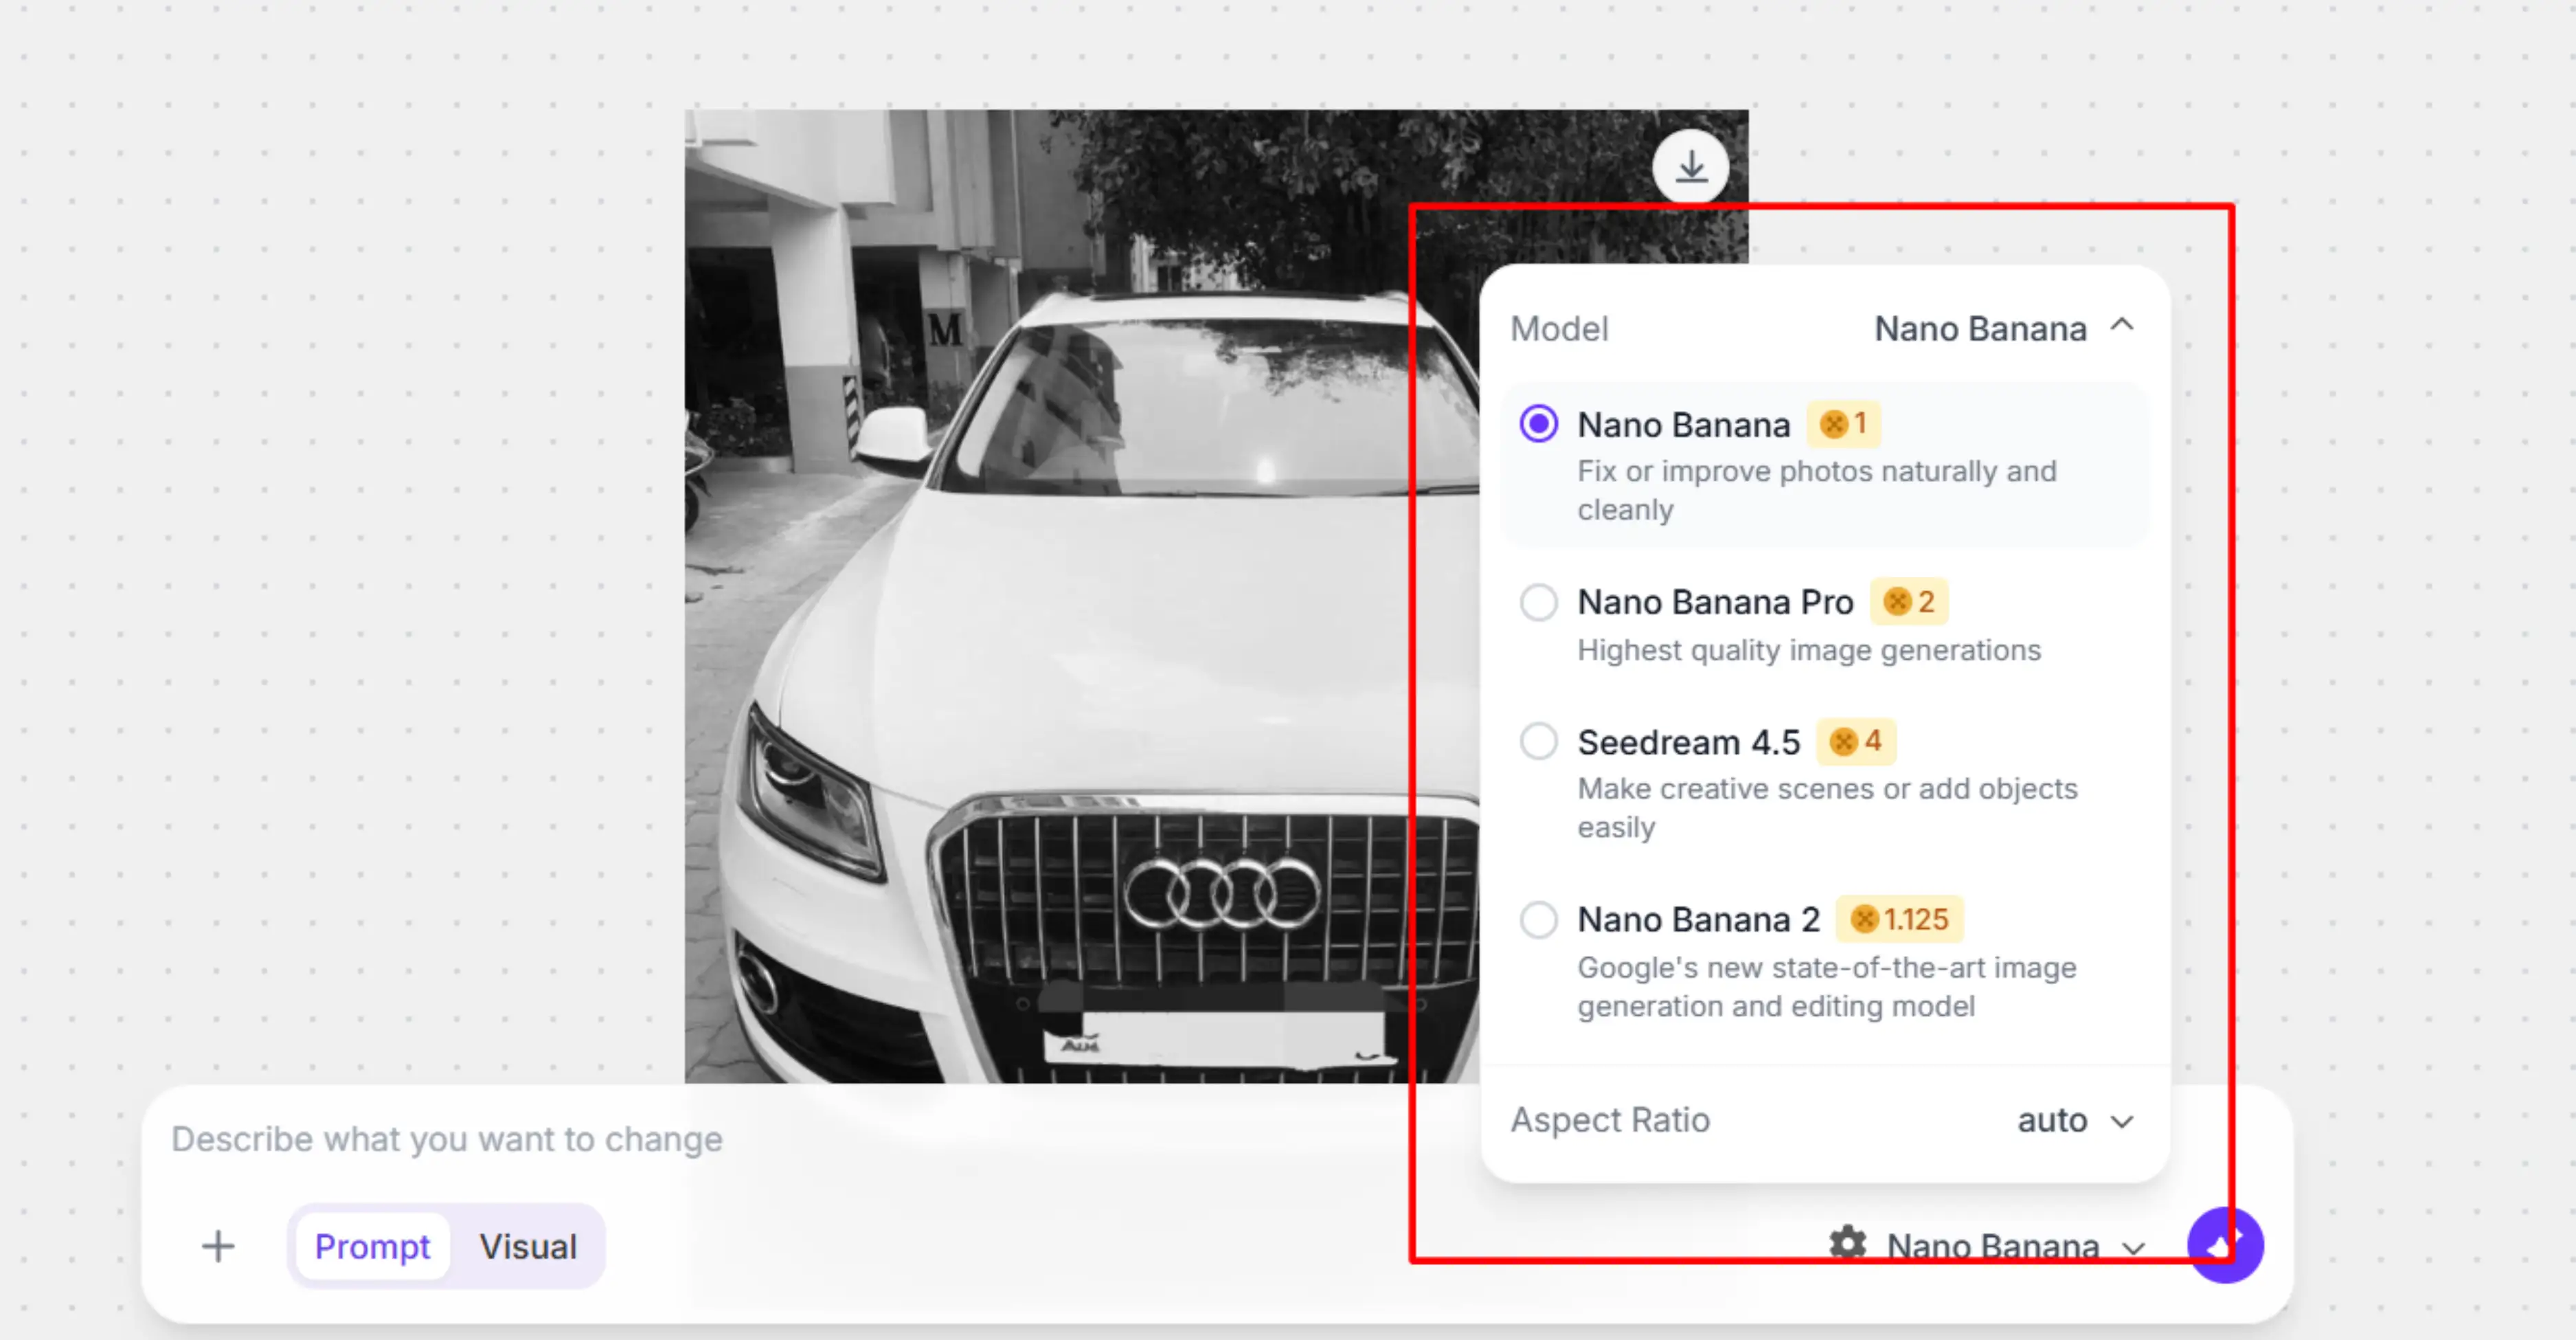2576x1340 pixels.
Task: Open settings gear beside Nano Banana
Action: (x=1847, y=1244)
